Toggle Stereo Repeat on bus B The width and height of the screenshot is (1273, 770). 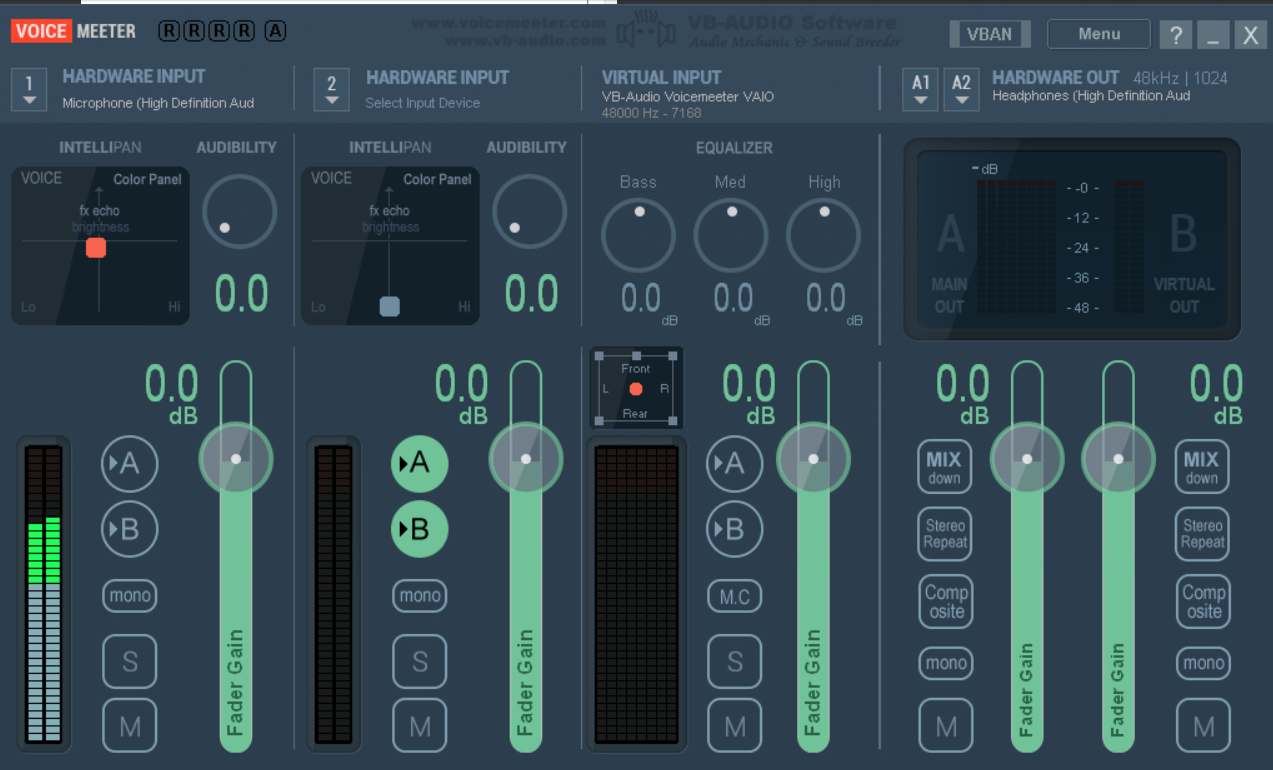1202,534
